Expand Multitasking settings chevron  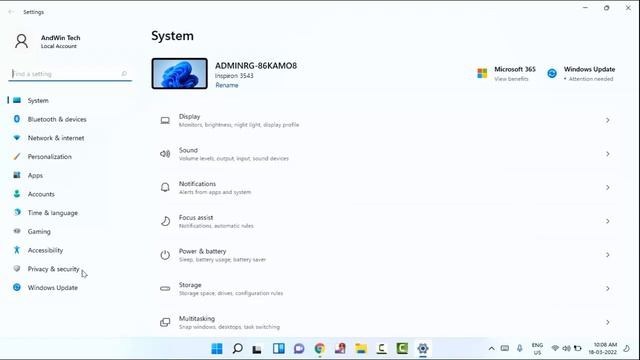(x=608, y=322)
